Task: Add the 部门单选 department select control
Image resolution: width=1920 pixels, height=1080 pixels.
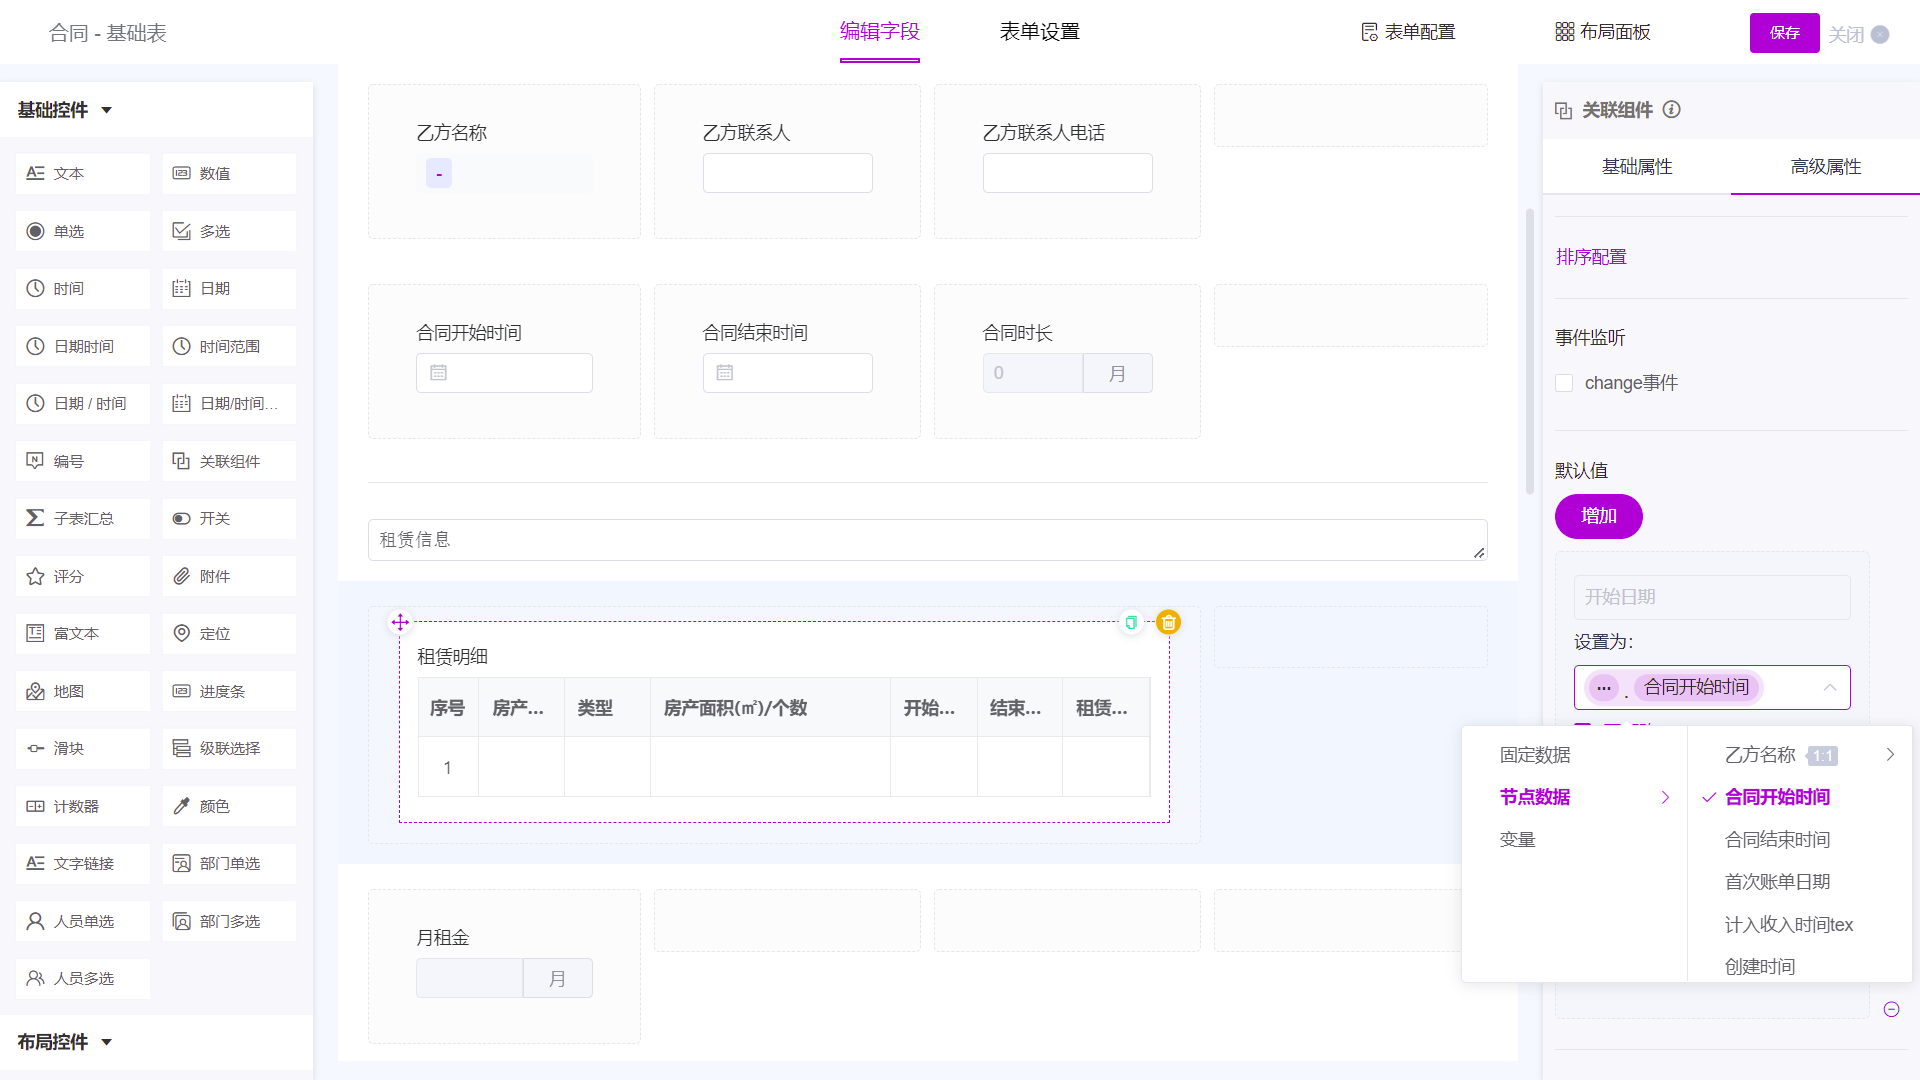Action: [229, 864]
